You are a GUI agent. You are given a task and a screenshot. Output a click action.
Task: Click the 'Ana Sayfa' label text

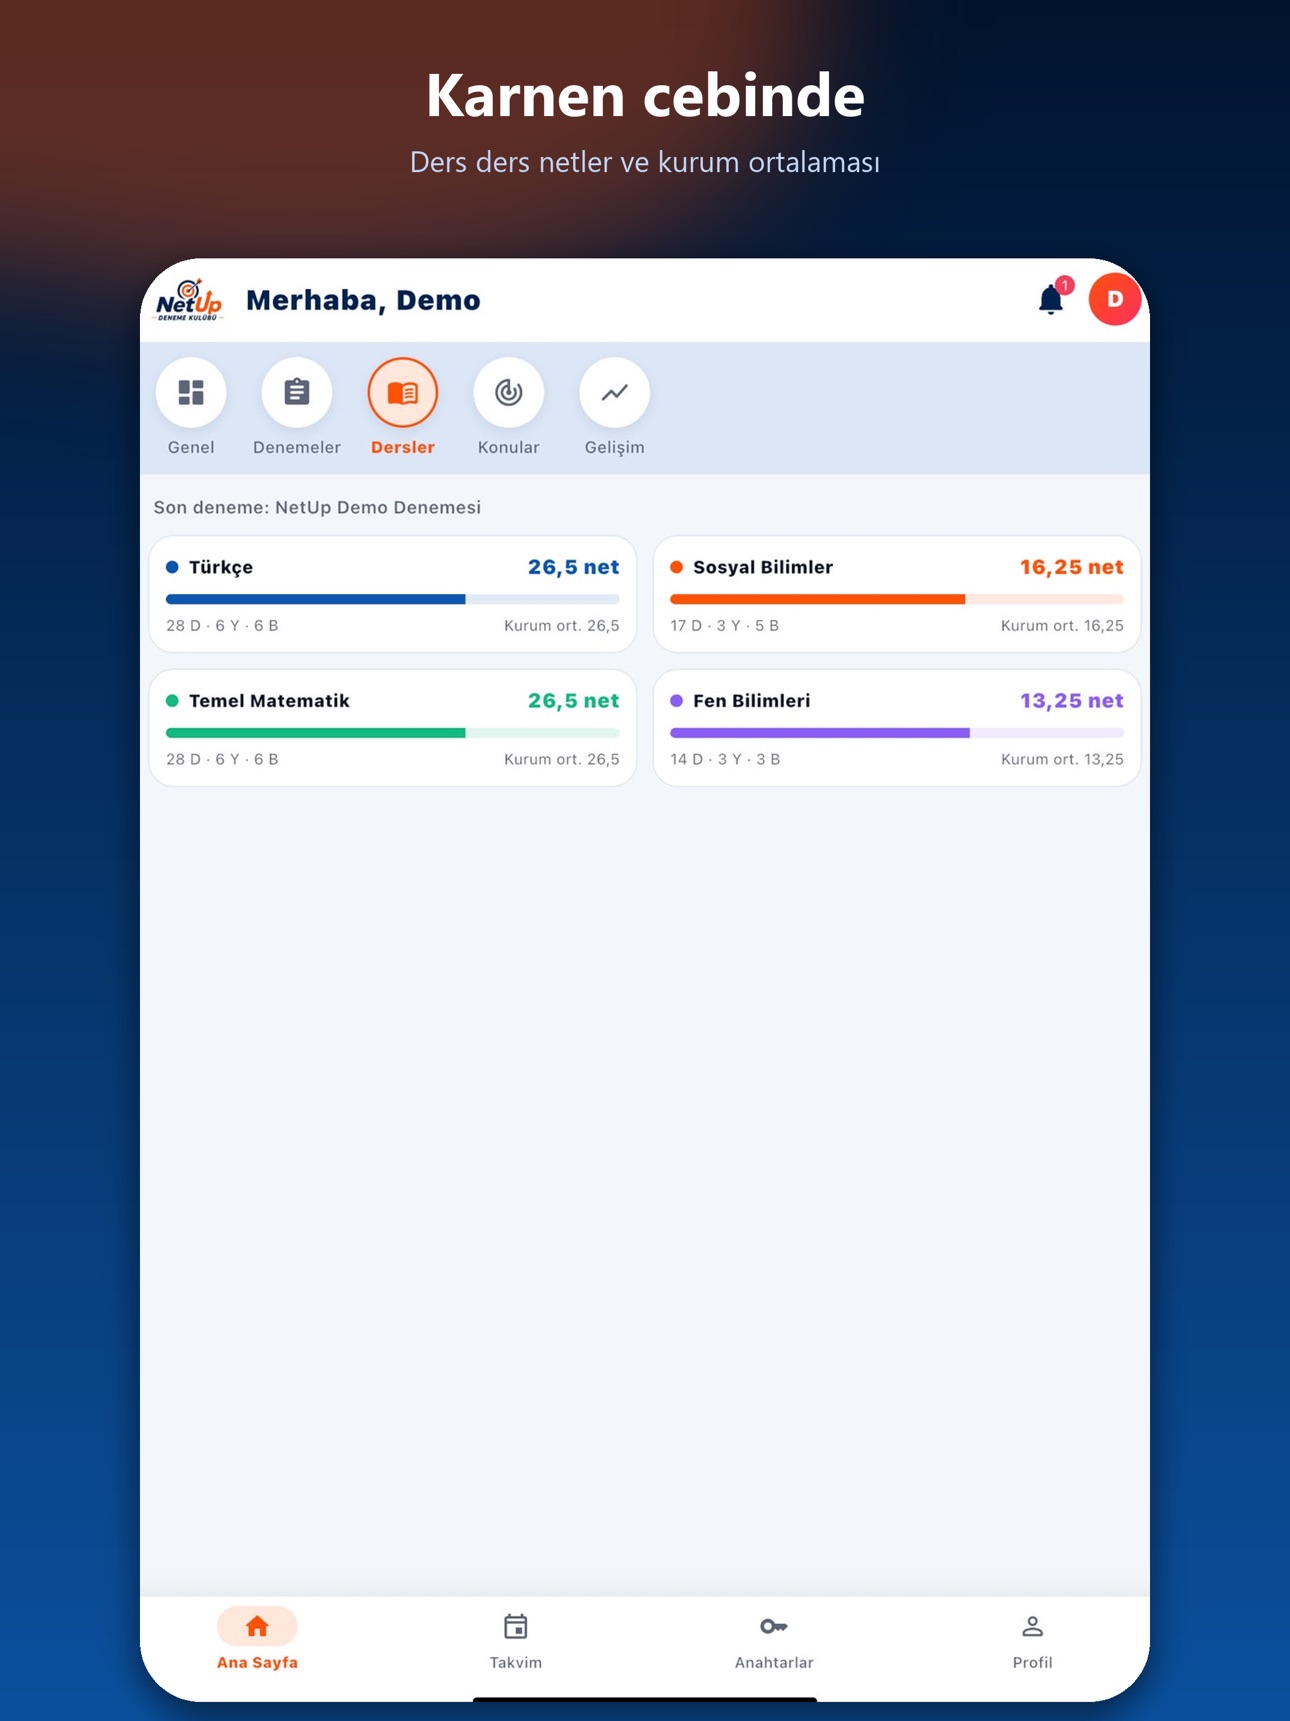click(257, 1662)
